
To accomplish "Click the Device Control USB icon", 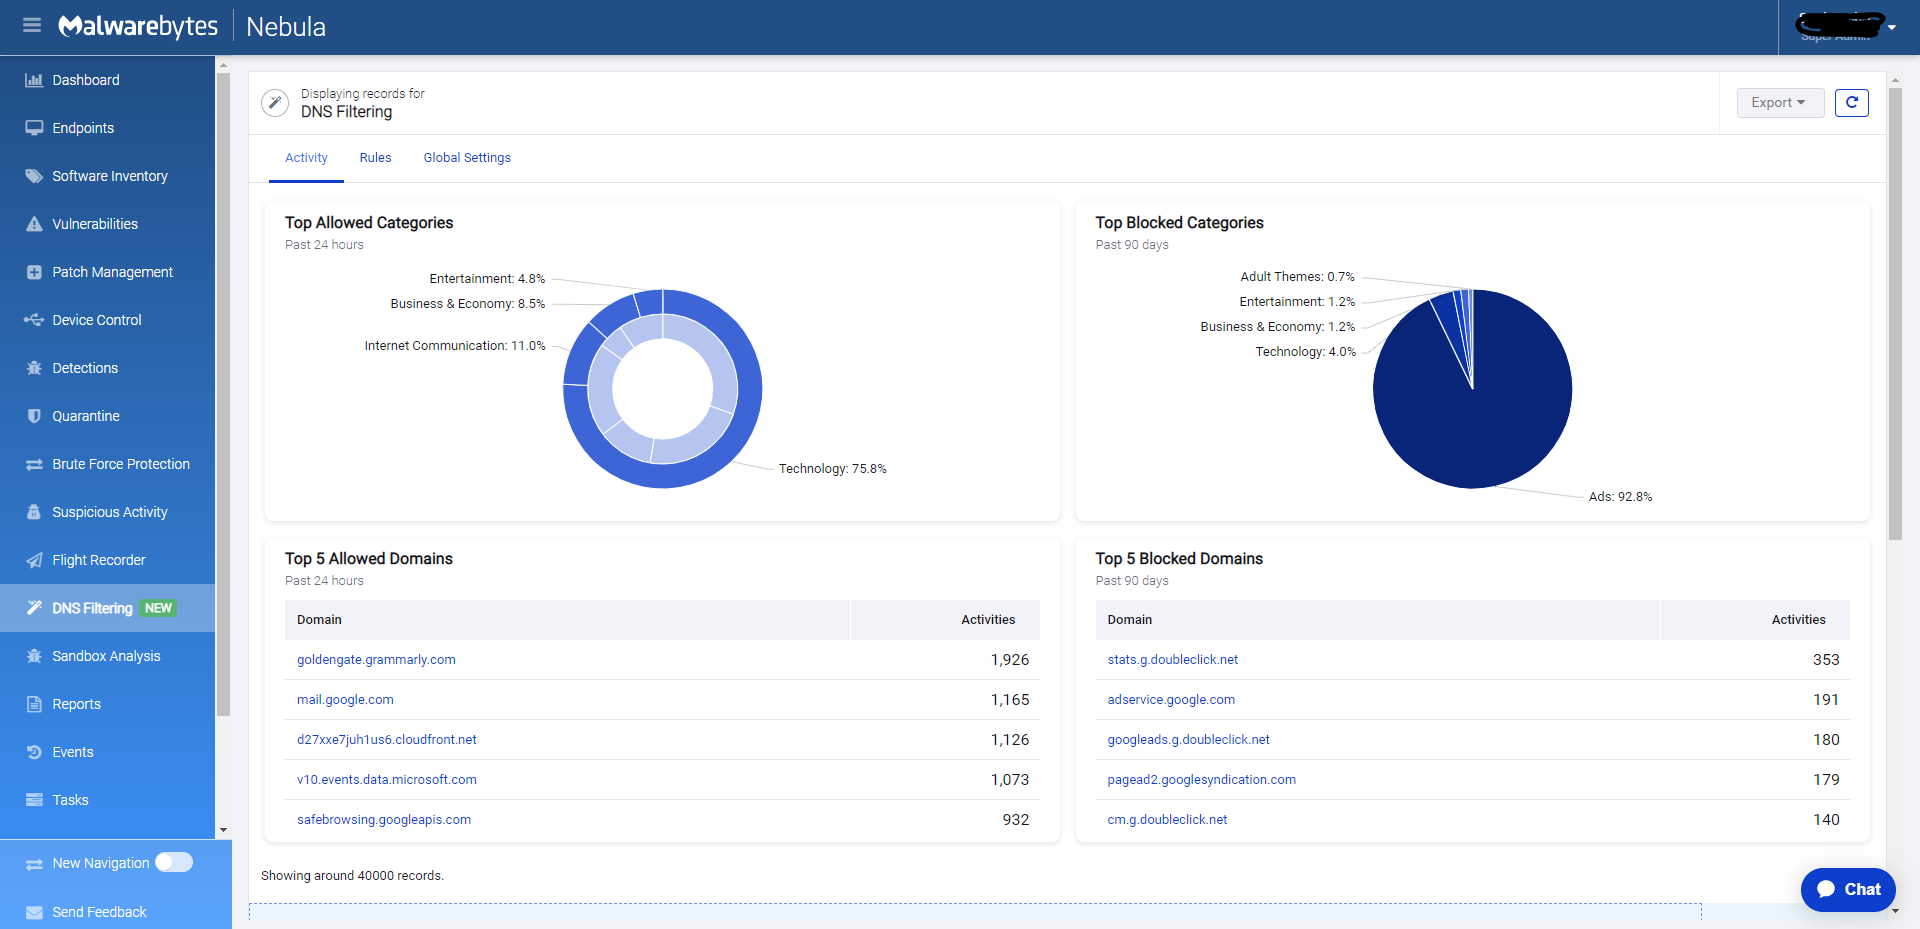I will (x=34, y=320).
